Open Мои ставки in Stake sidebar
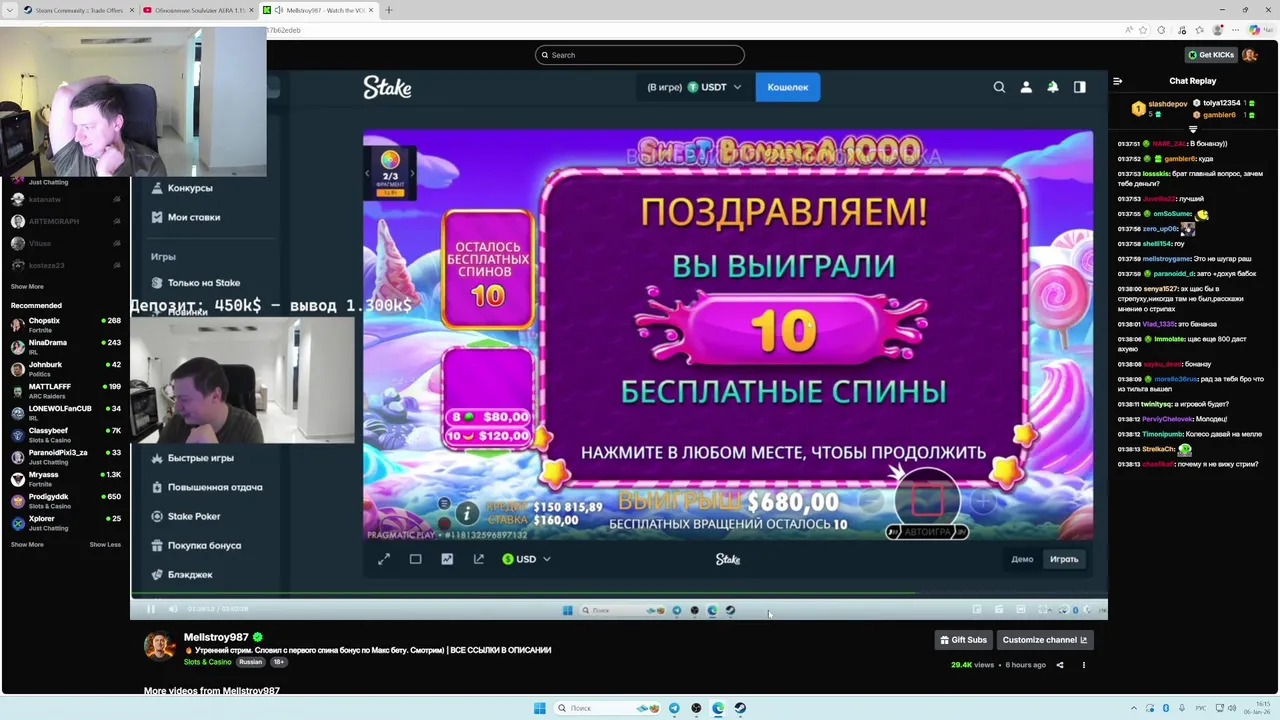Screen dimensions: 1280x720 (x=194, y=217)
